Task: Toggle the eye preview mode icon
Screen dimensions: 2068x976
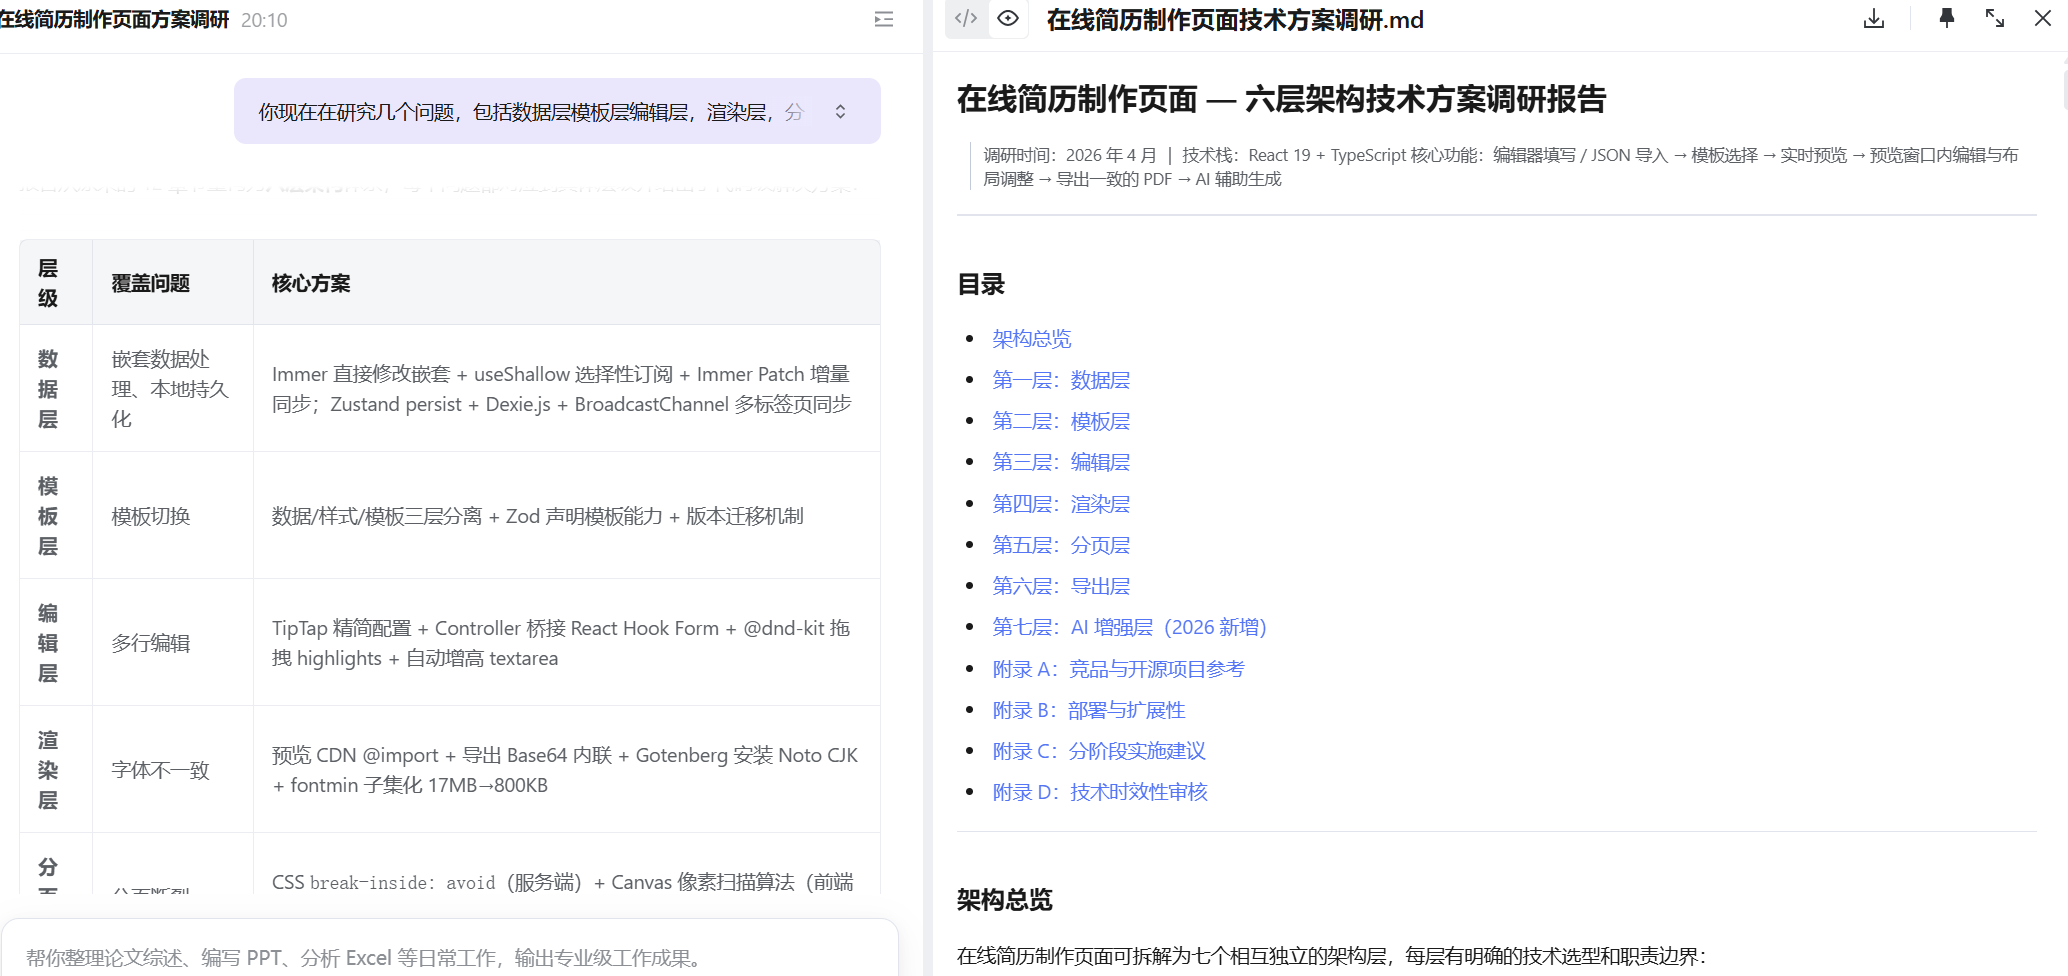Action: [x=1008, y=19]
